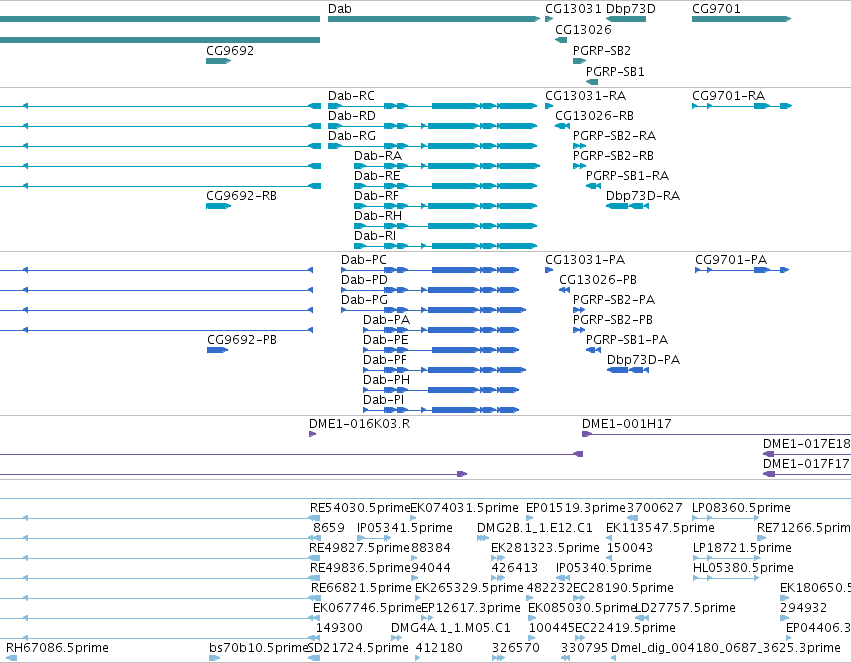Open the PGRP-SB1-RA transcript label
The width and height of the screenshot is (851, 663).
click(627, 176)
